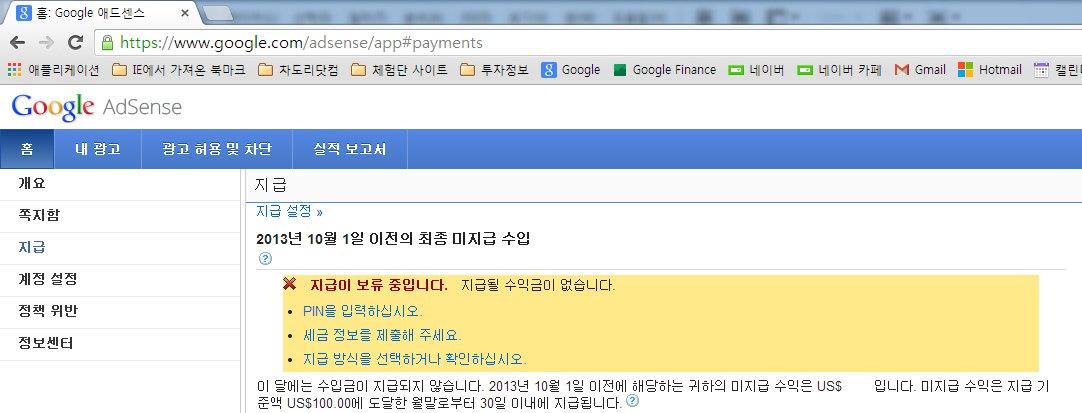Open the IE에서 가져온 북마크 folder

click(x=178, y=70)
